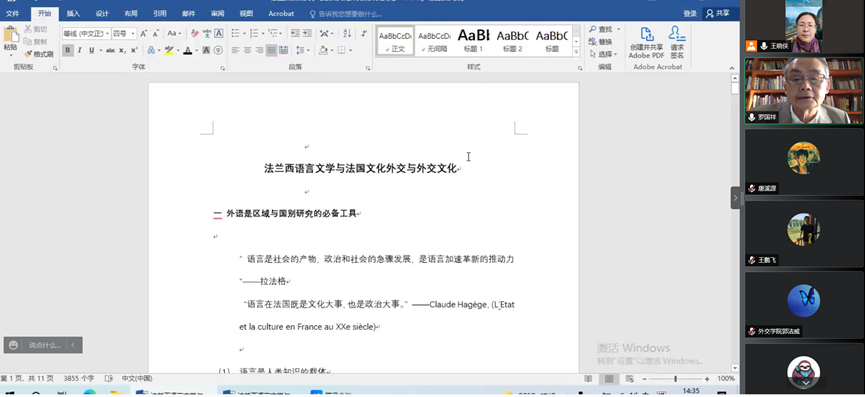Click the 共享 share button

(718, 14)
